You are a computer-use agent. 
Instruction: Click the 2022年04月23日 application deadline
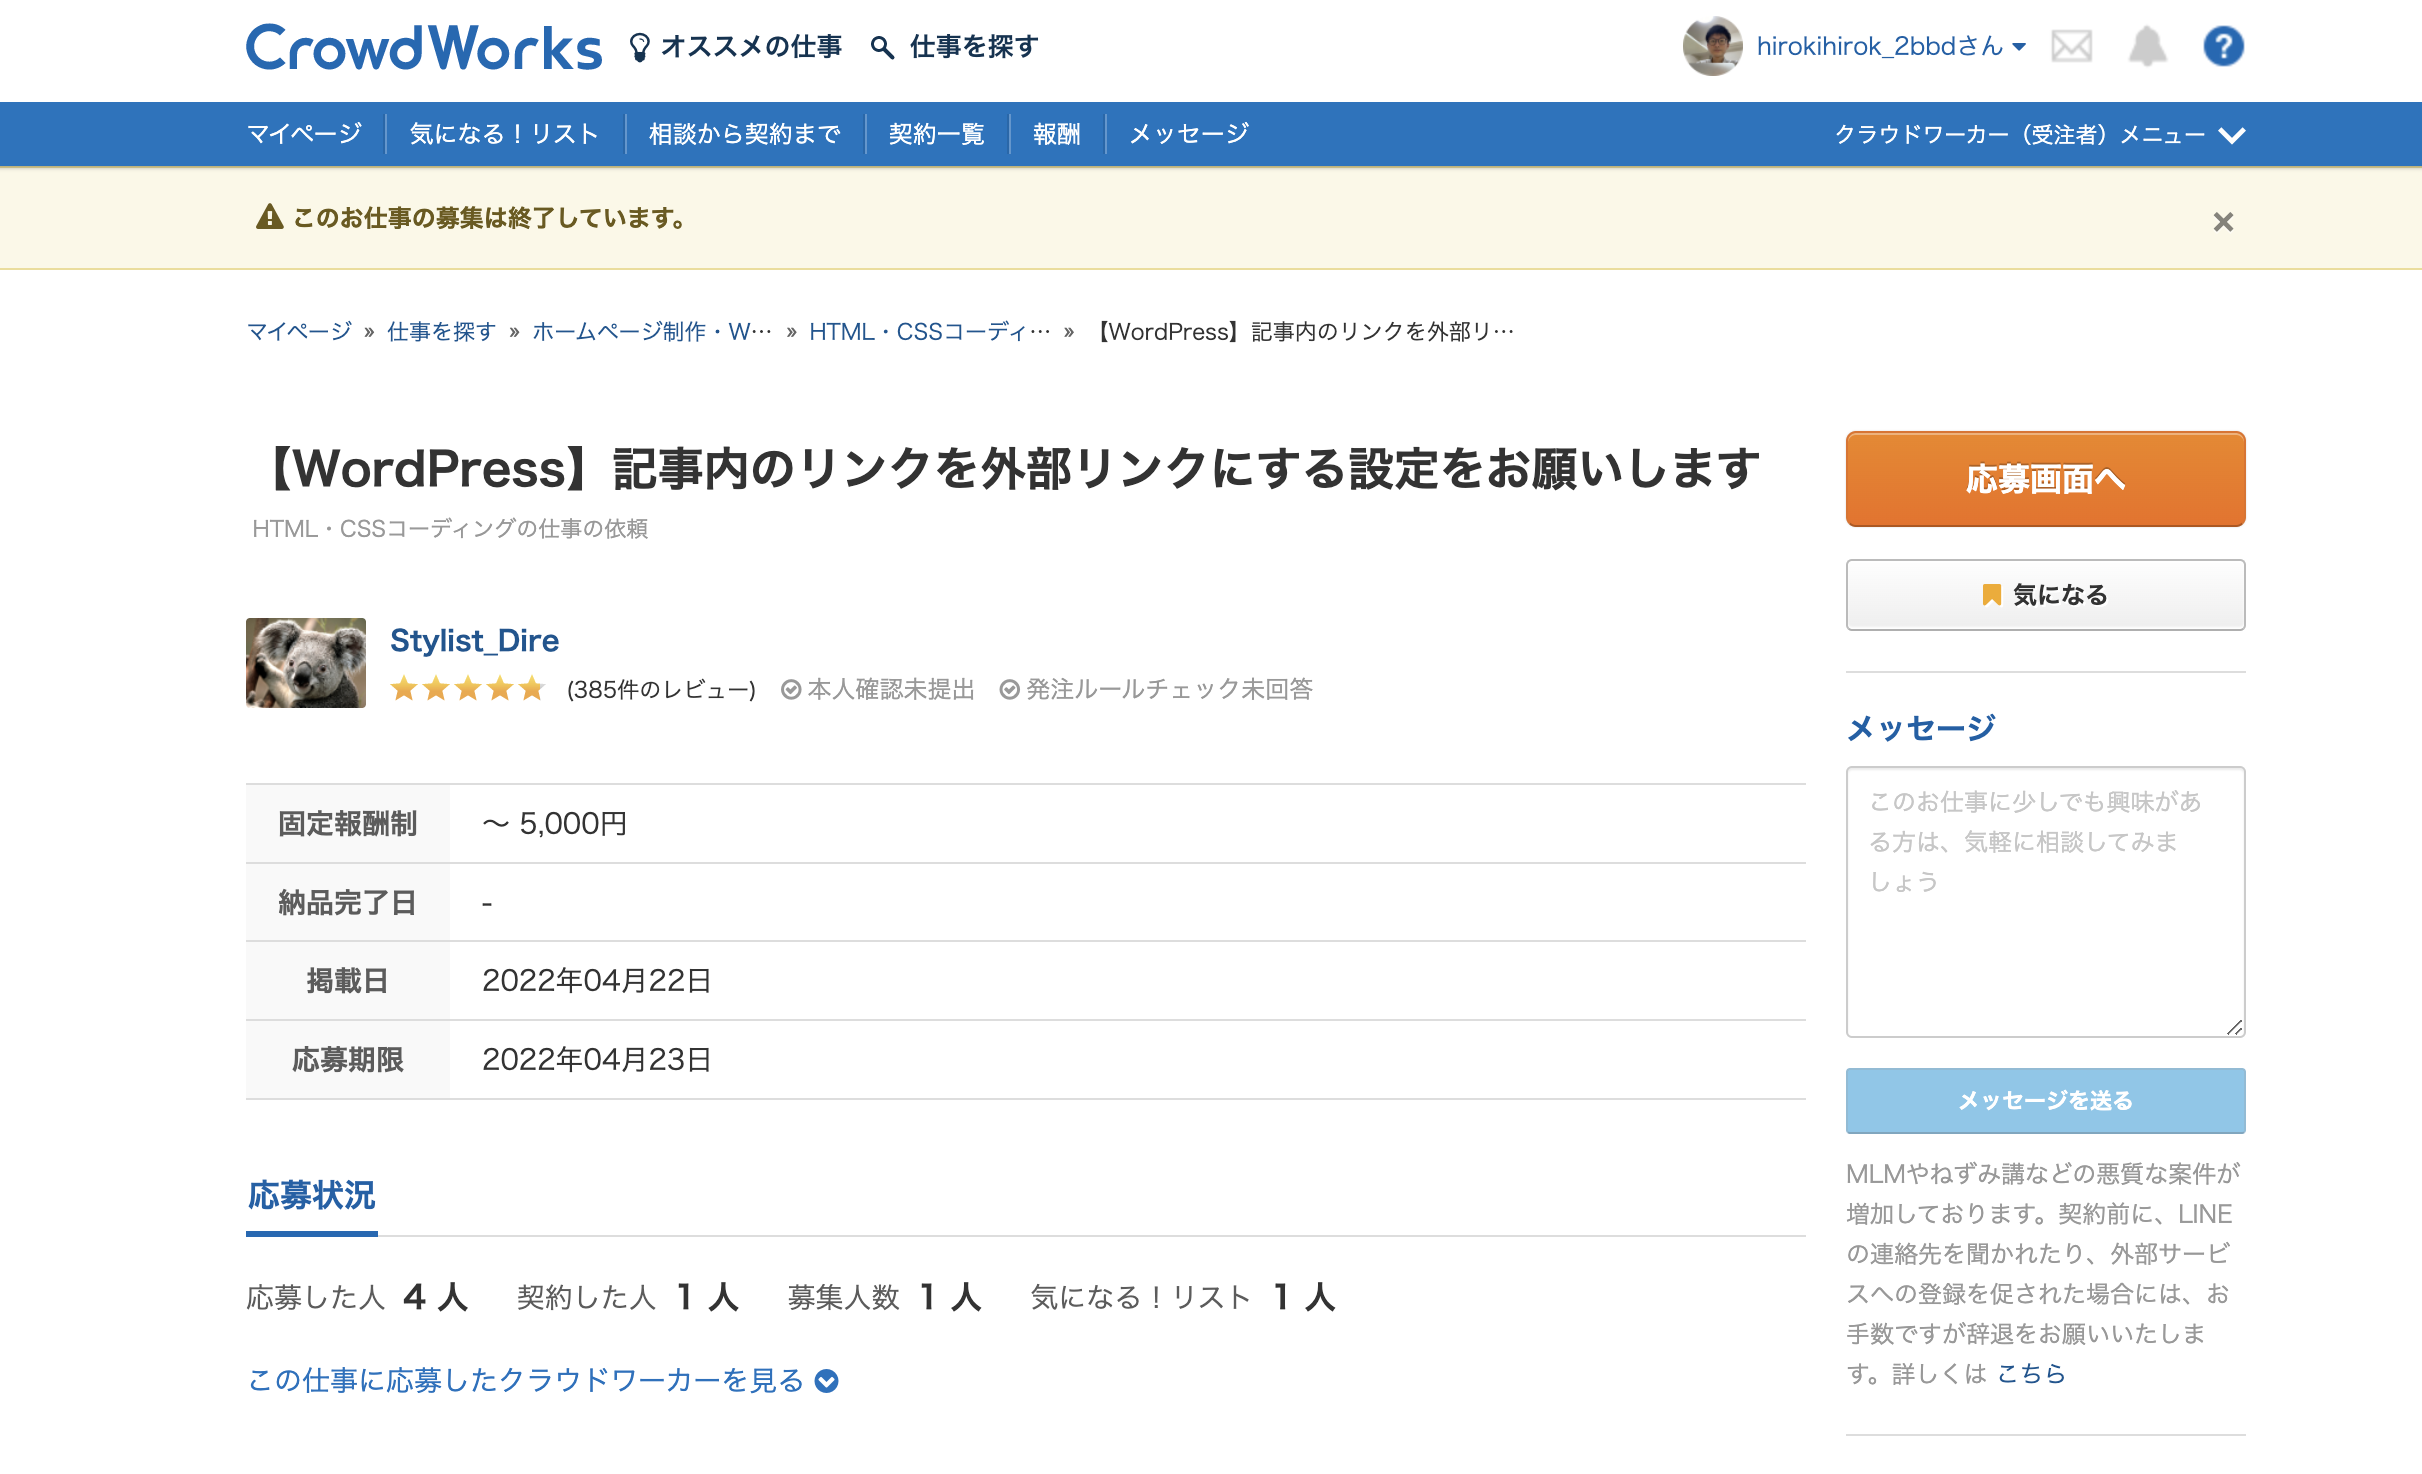pos(596,1059)
